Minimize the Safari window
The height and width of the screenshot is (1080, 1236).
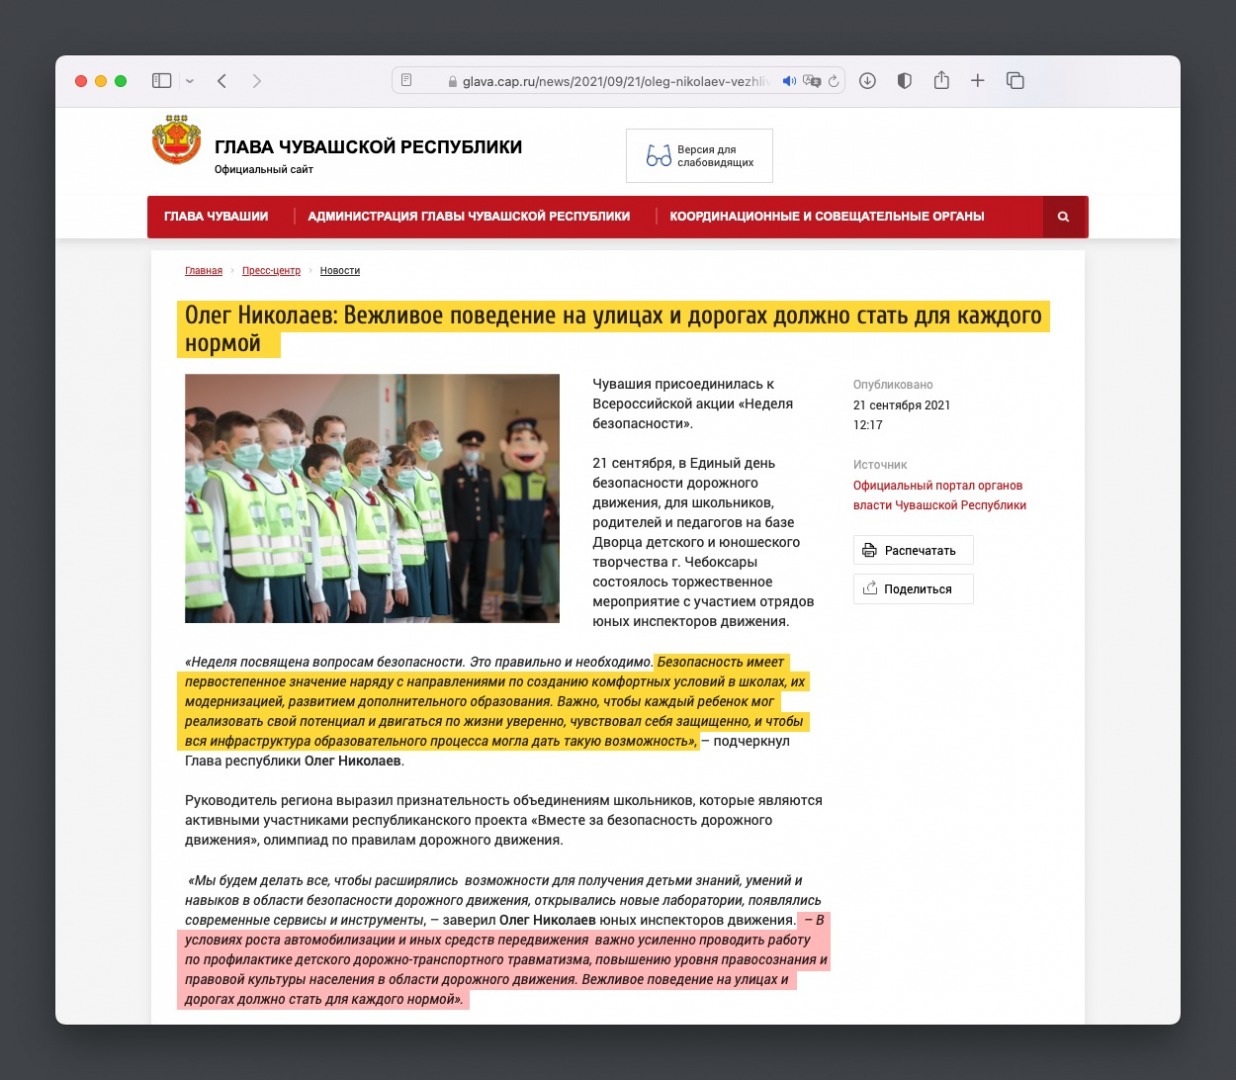[101, 81]
